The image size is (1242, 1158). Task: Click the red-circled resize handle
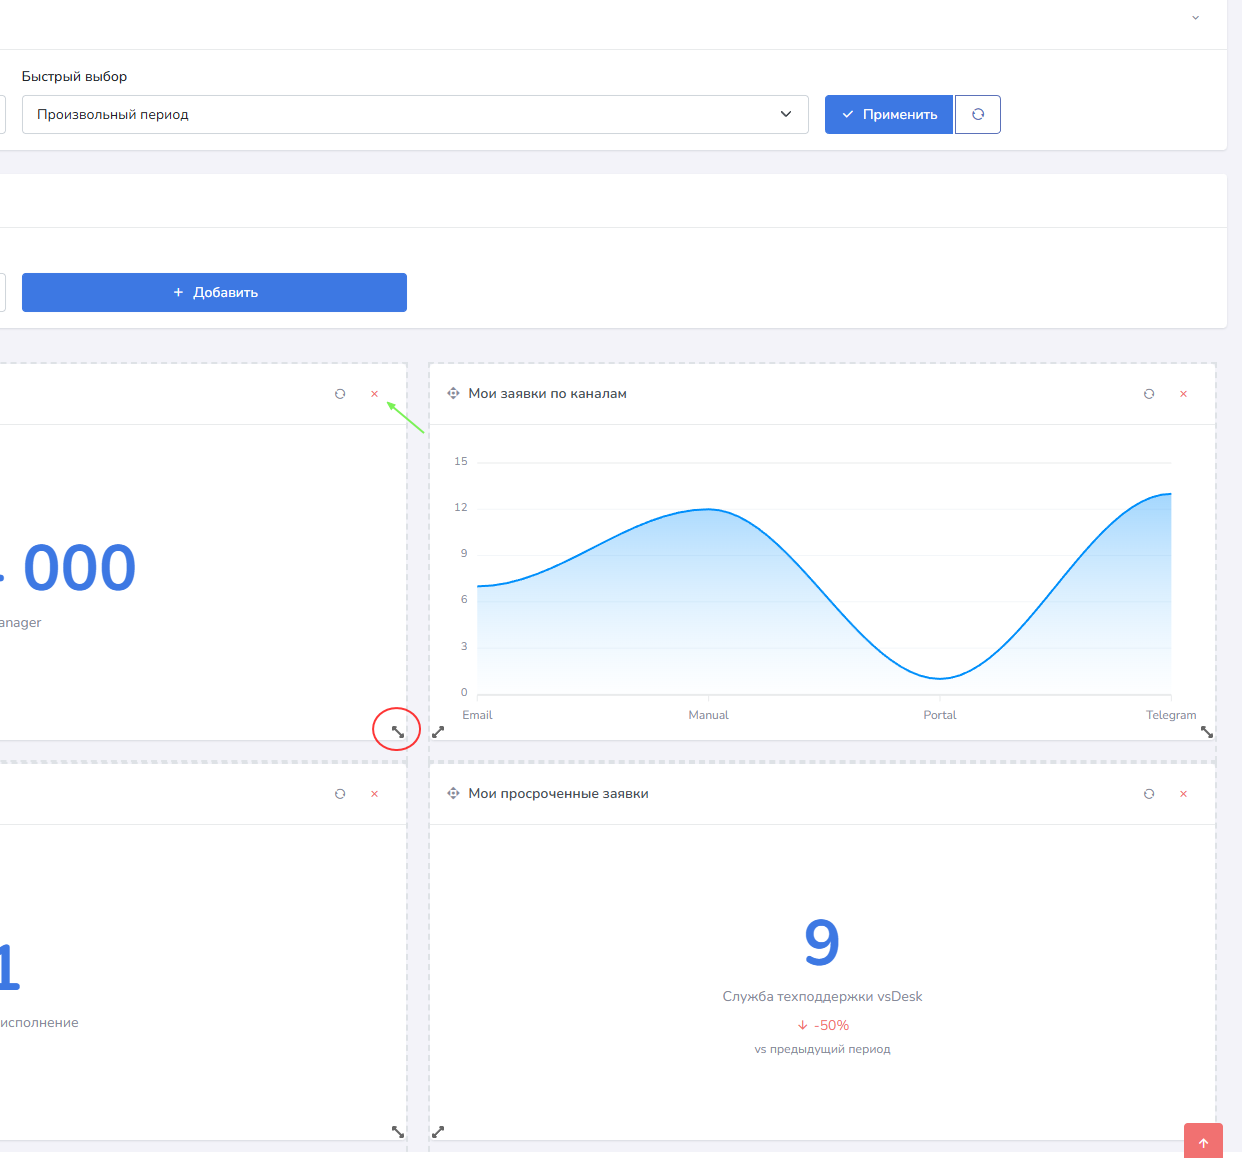click(x=397, y=731)
